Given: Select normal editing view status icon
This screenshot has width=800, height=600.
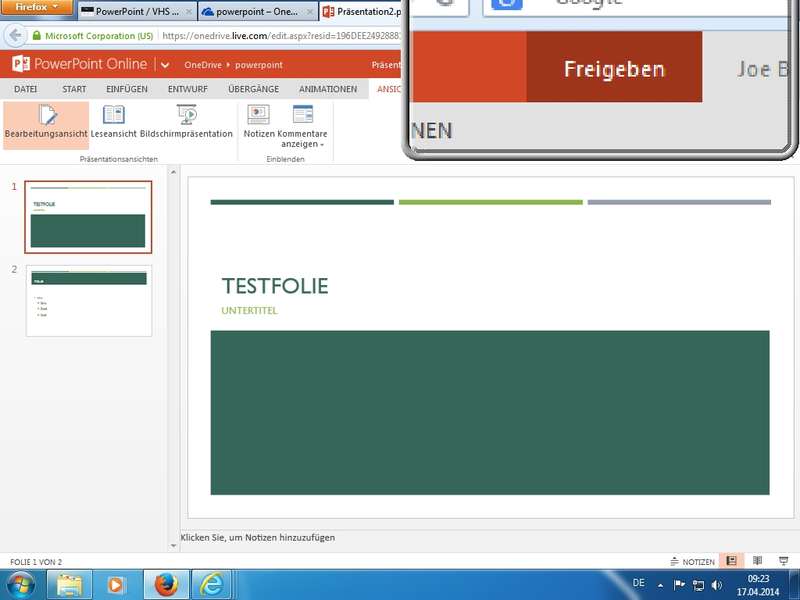Looking at the screenshot, I should coord(732,561).
